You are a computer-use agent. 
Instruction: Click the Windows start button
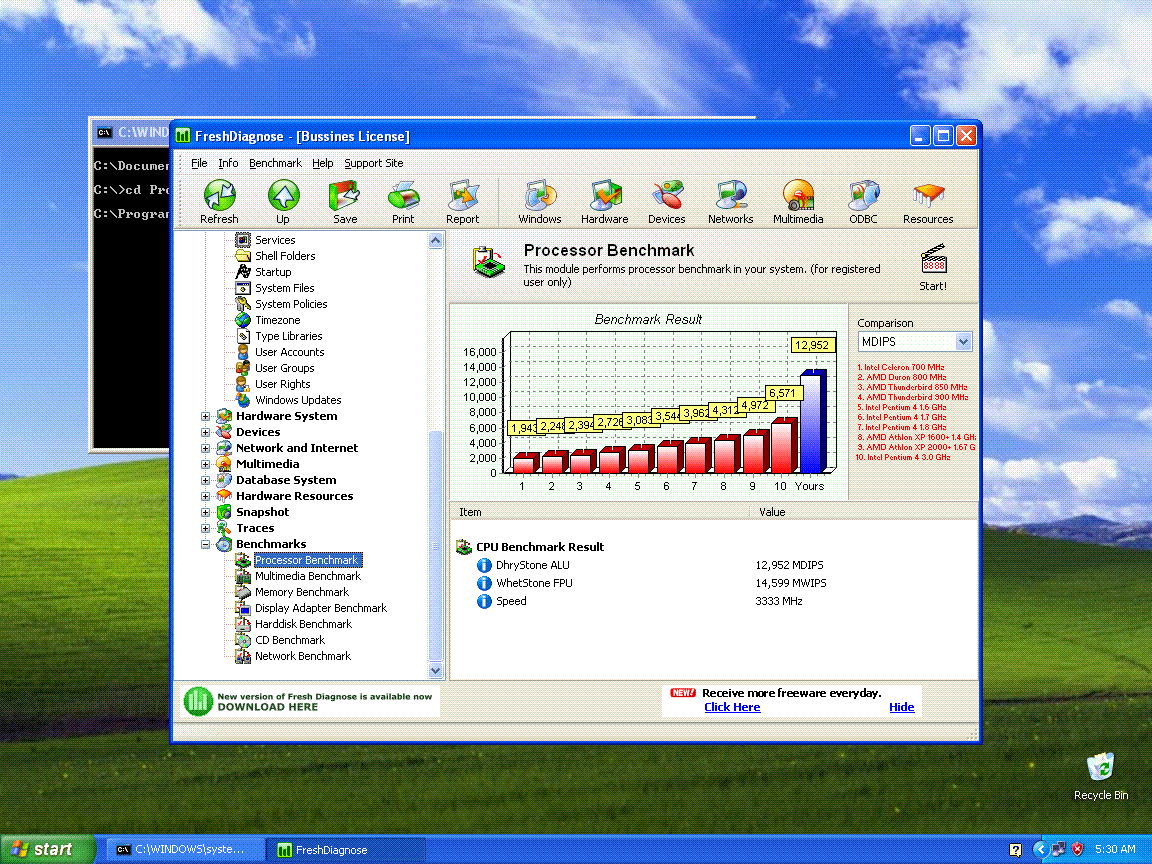[x=47, y=849]
